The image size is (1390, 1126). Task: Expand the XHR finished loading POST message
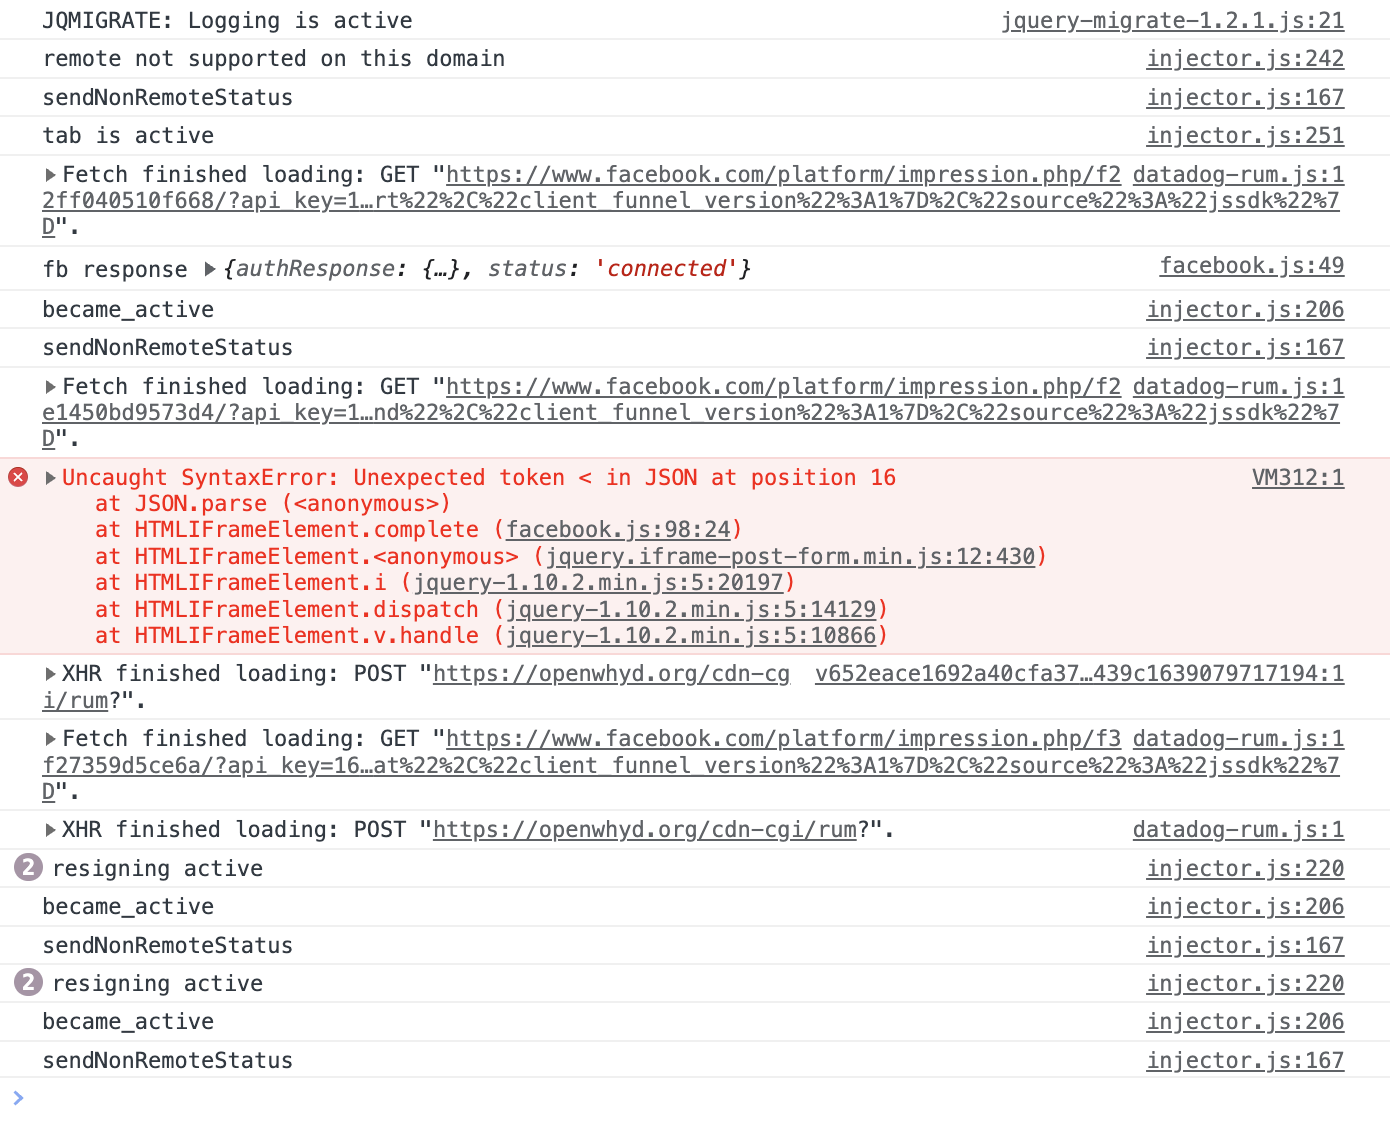click(49, 673)
